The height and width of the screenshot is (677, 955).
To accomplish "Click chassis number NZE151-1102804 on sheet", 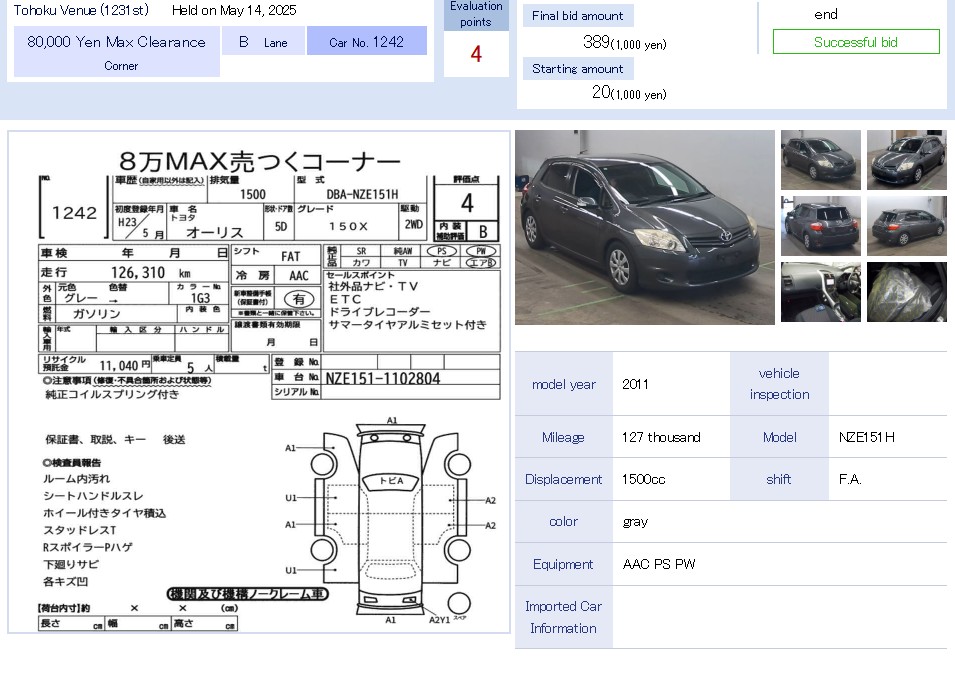I will tap(382, 379).
